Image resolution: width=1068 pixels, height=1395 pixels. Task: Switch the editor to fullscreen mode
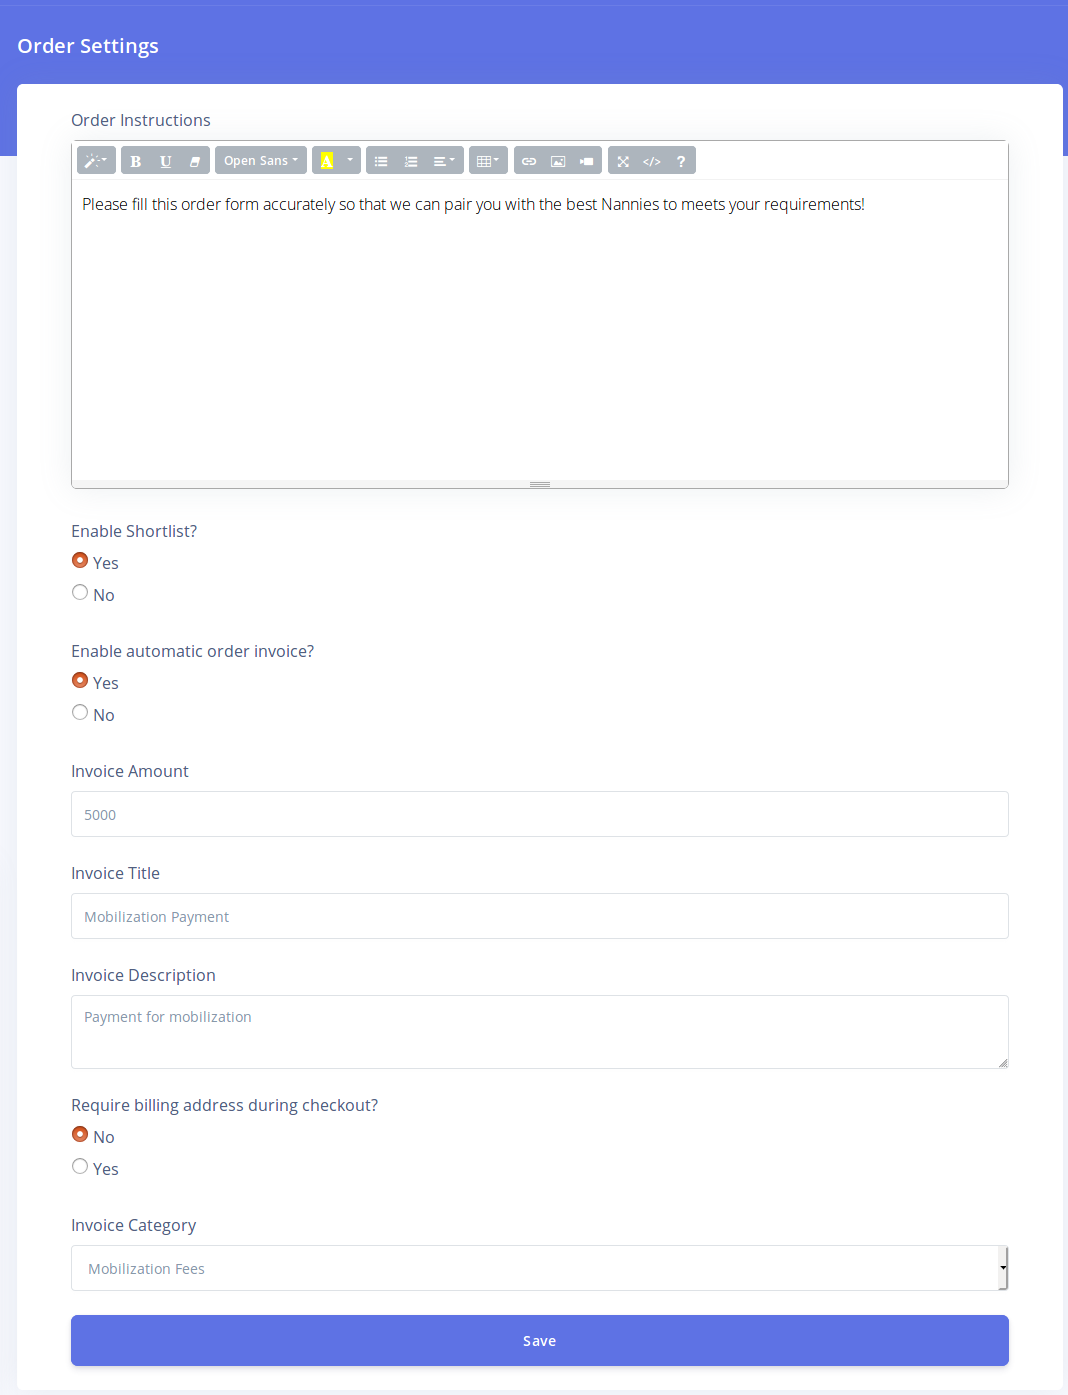coord(623,161)
